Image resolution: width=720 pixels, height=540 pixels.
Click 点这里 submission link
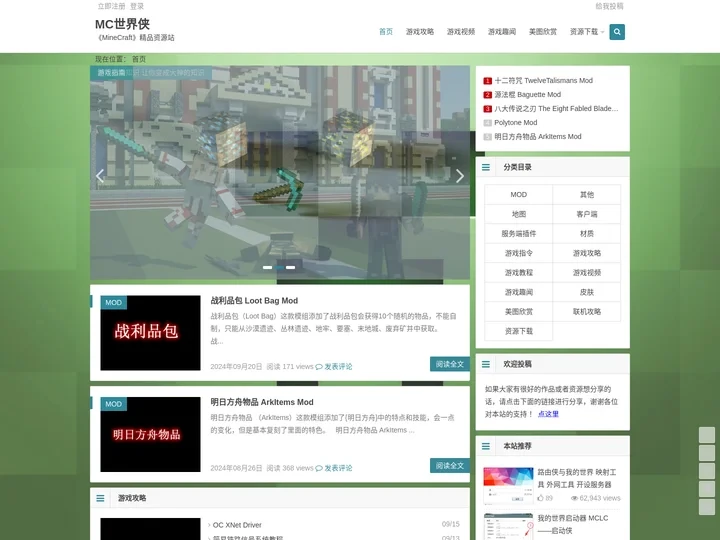click(x=548, y=414)
